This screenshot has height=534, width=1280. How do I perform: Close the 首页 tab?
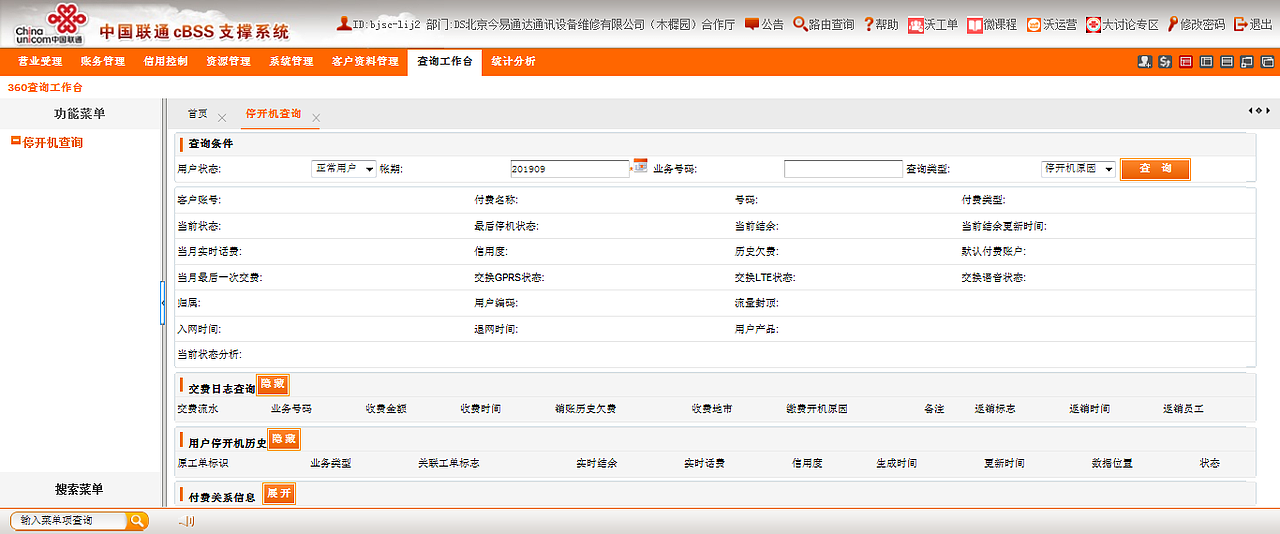(222, 118)
